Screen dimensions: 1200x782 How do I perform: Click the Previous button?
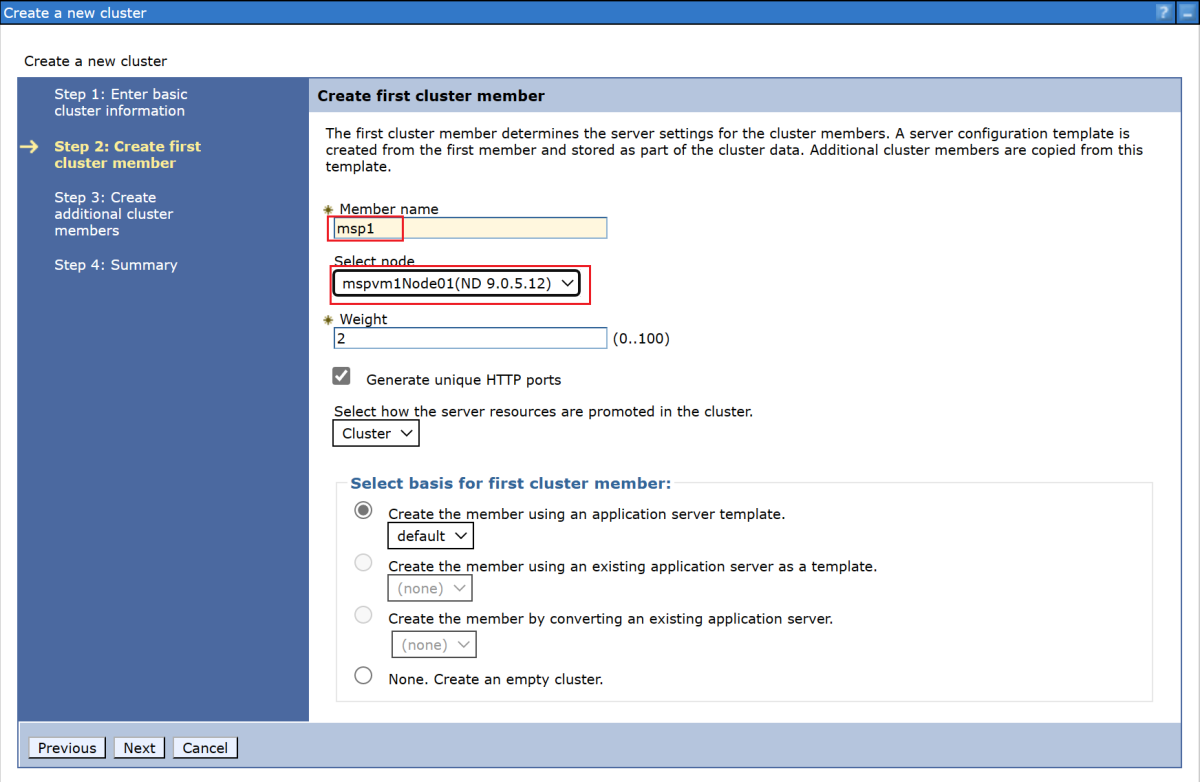pyautogui.click(x=66, y=747)
